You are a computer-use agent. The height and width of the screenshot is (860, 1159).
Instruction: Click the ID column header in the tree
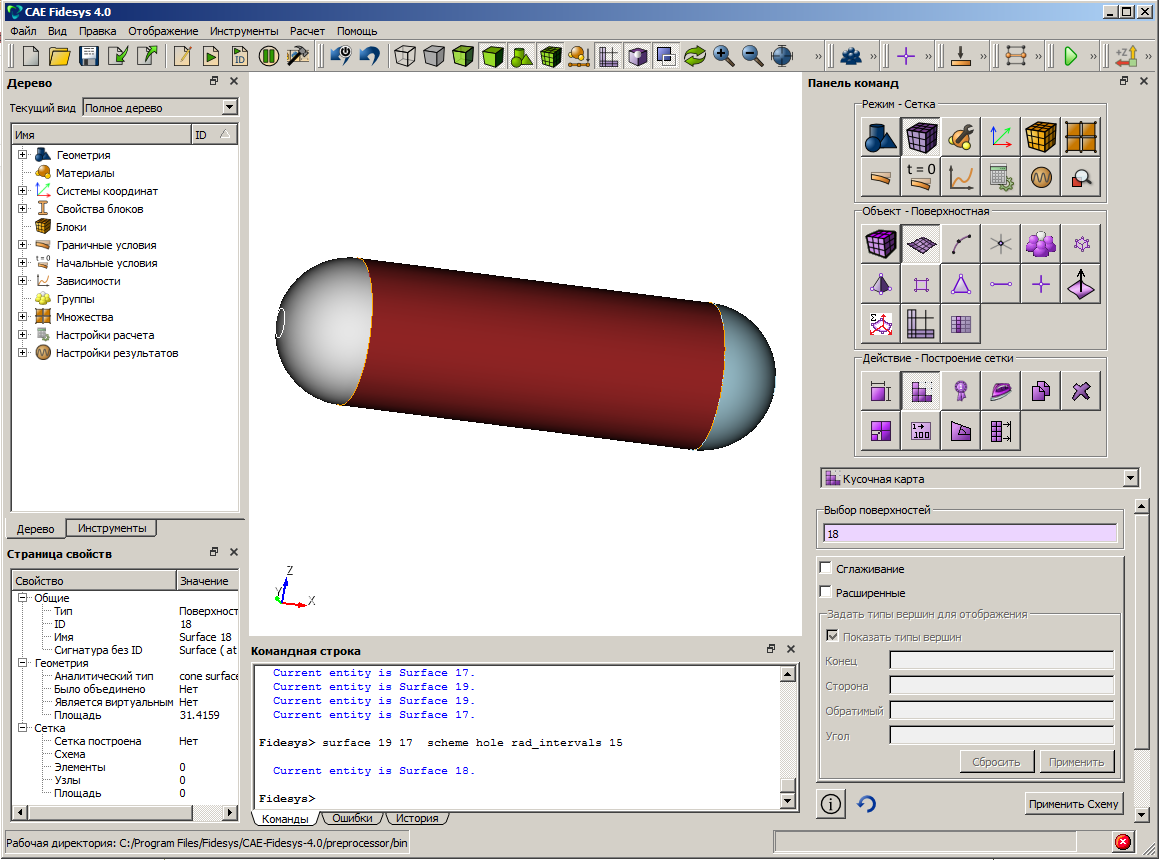pos(214,135)
